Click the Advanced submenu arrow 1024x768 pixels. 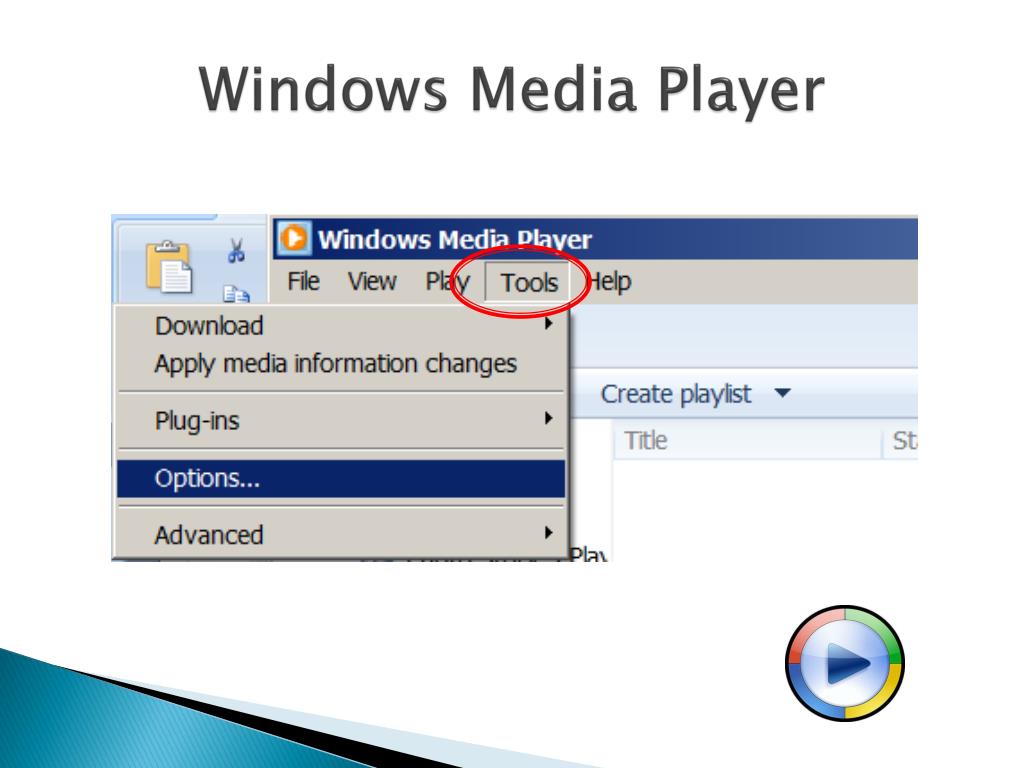click(549, 532)
